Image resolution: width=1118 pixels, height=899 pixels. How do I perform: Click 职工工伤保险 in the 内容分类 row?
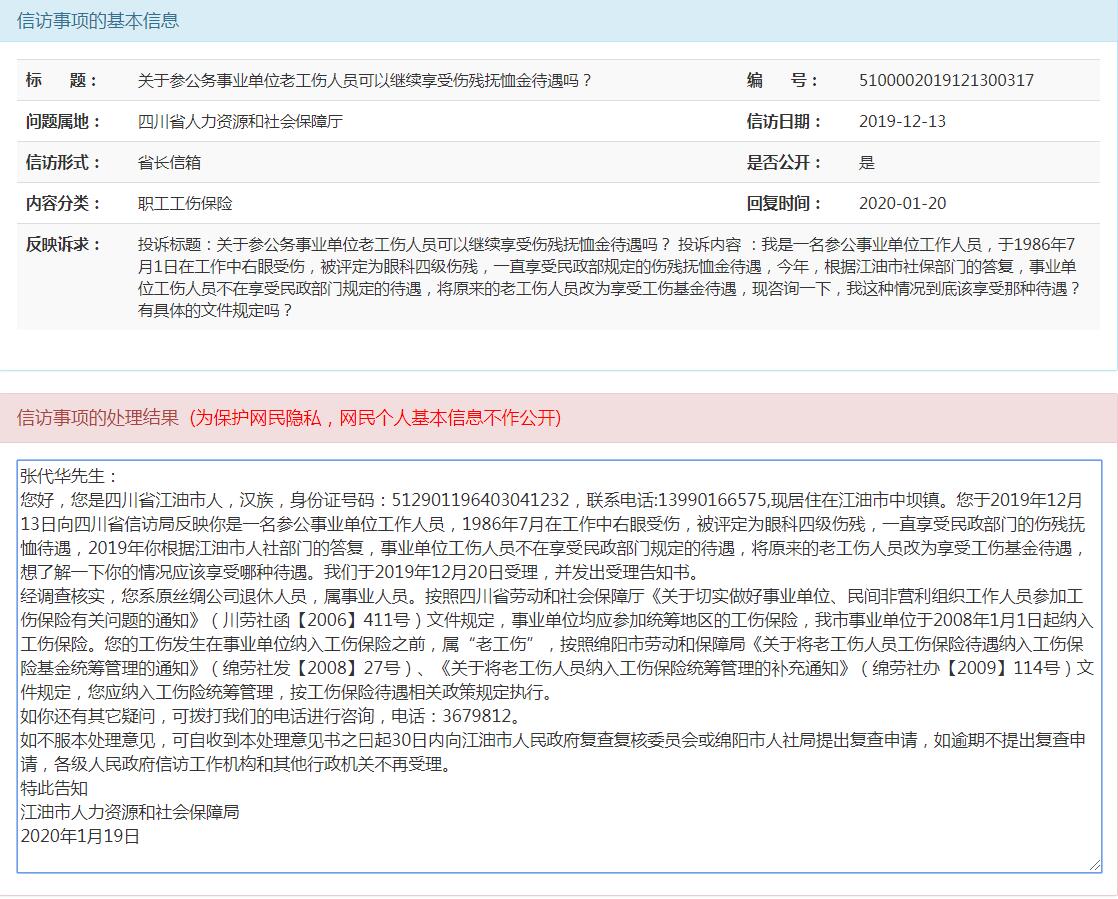185,204
